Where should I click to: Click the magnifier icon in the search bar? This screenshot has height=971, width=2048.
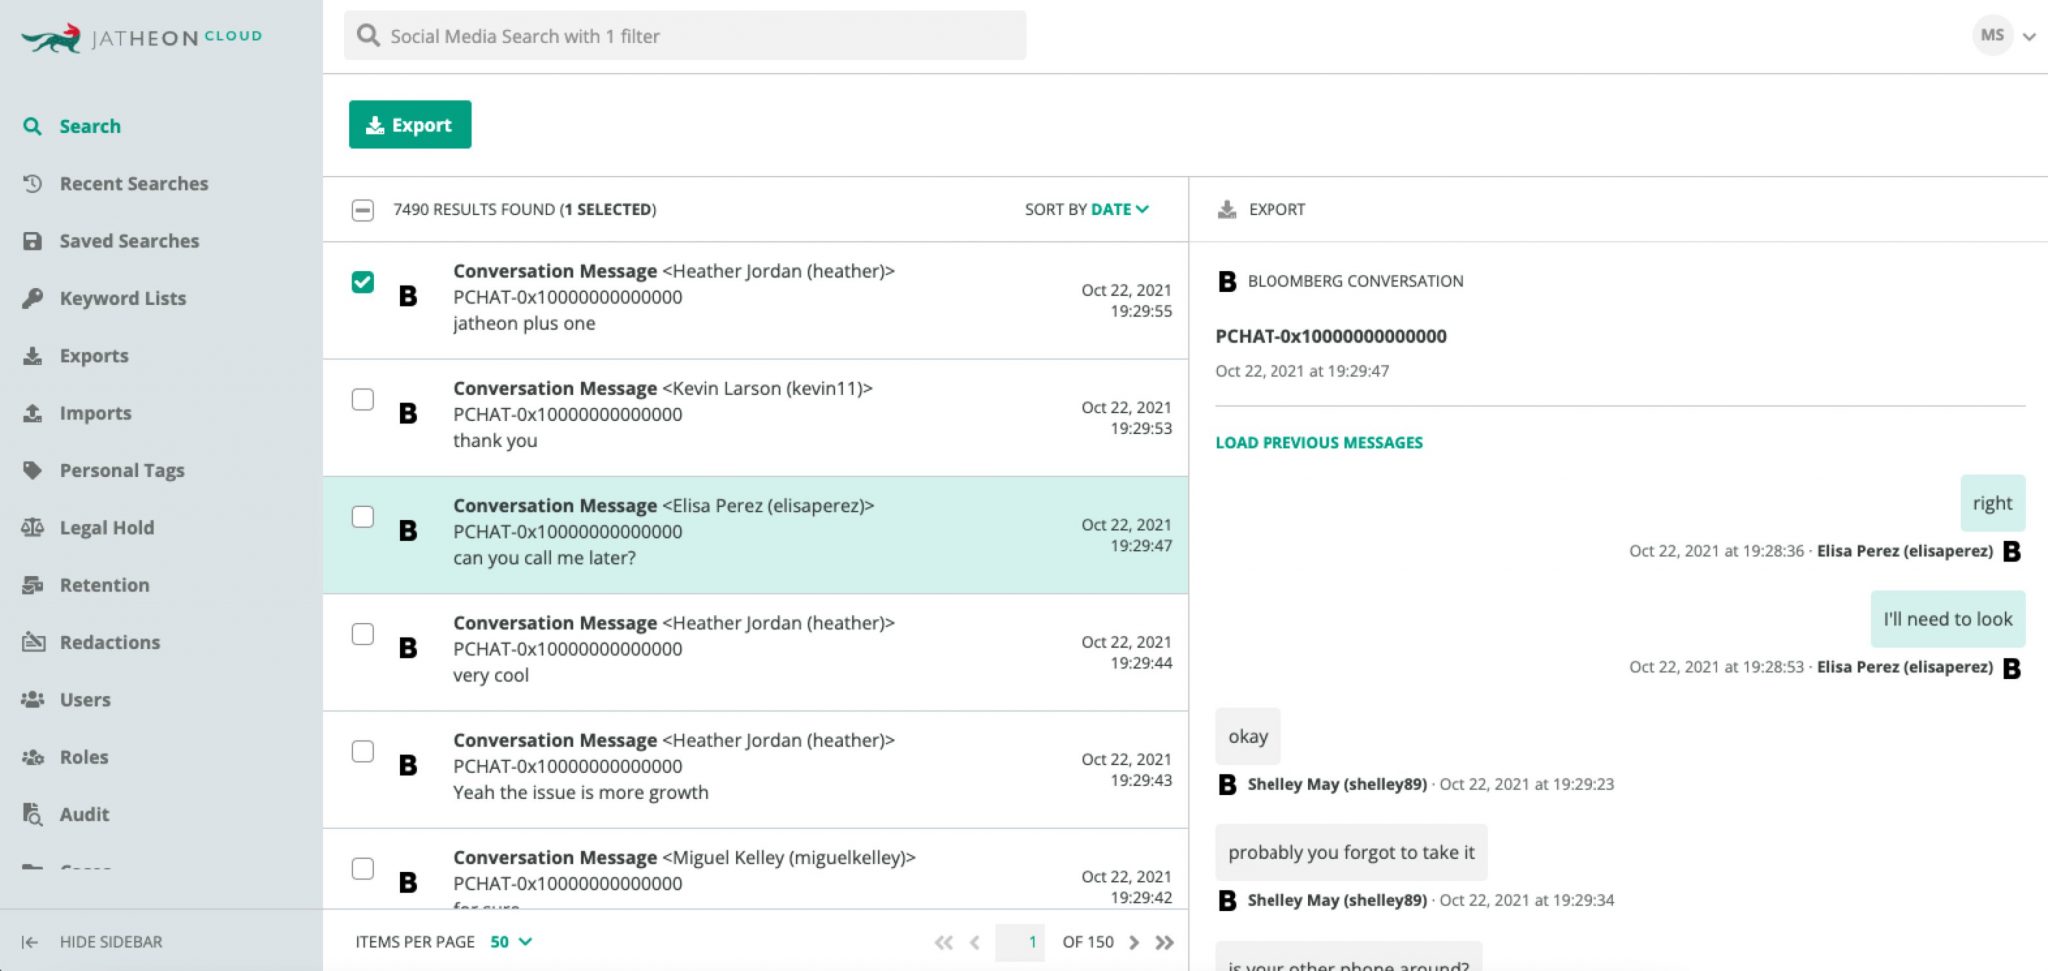tap(368, 36)
